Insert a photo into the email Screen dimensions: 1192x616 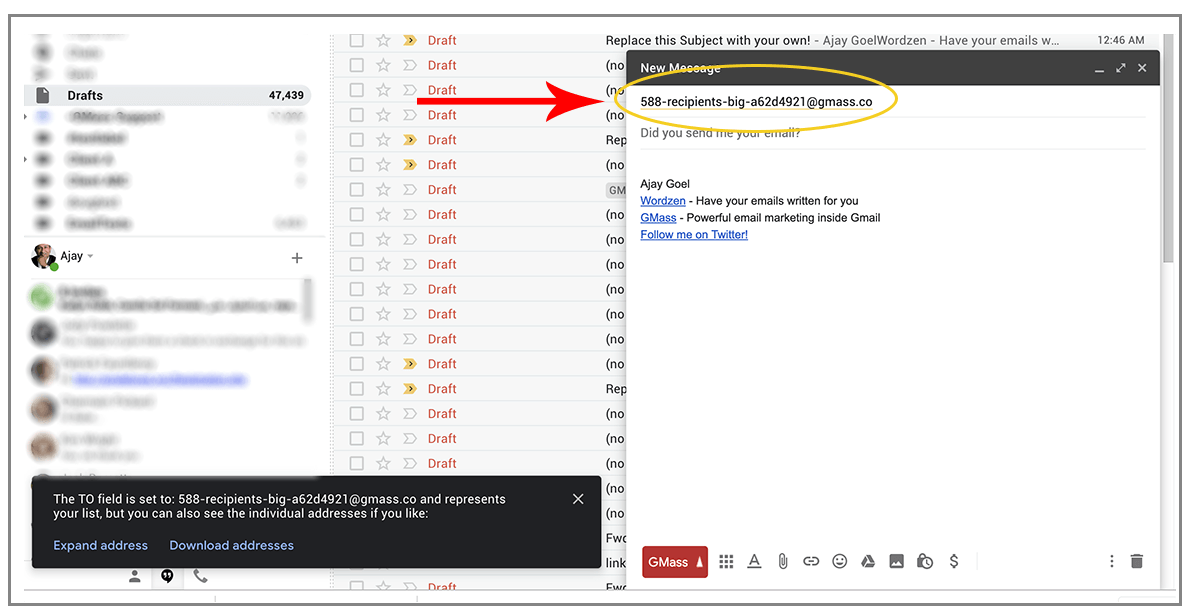point(896,561)
